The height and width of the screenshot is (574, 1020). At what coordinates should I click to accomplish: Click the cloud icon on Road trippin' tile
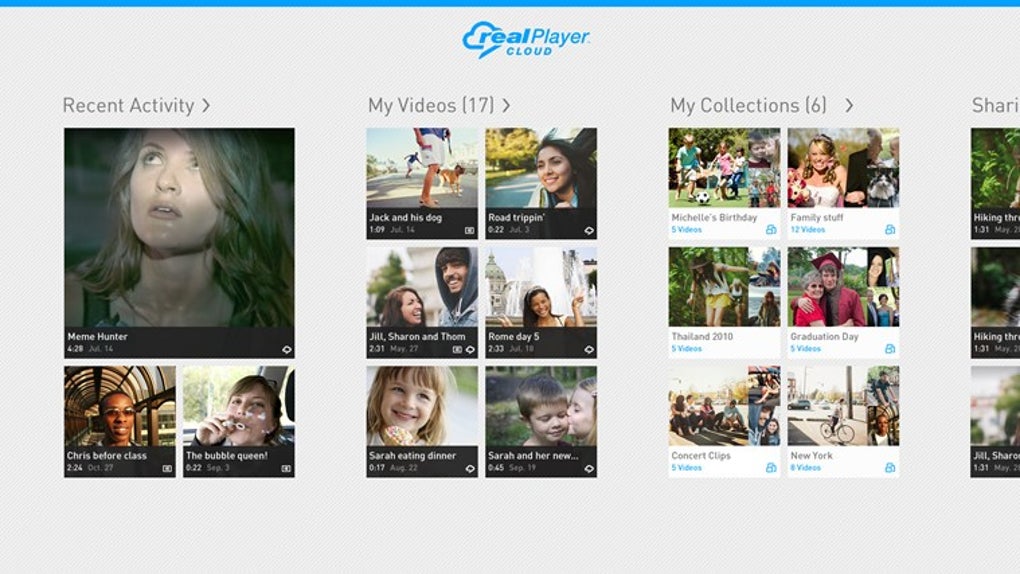[589, 230]
